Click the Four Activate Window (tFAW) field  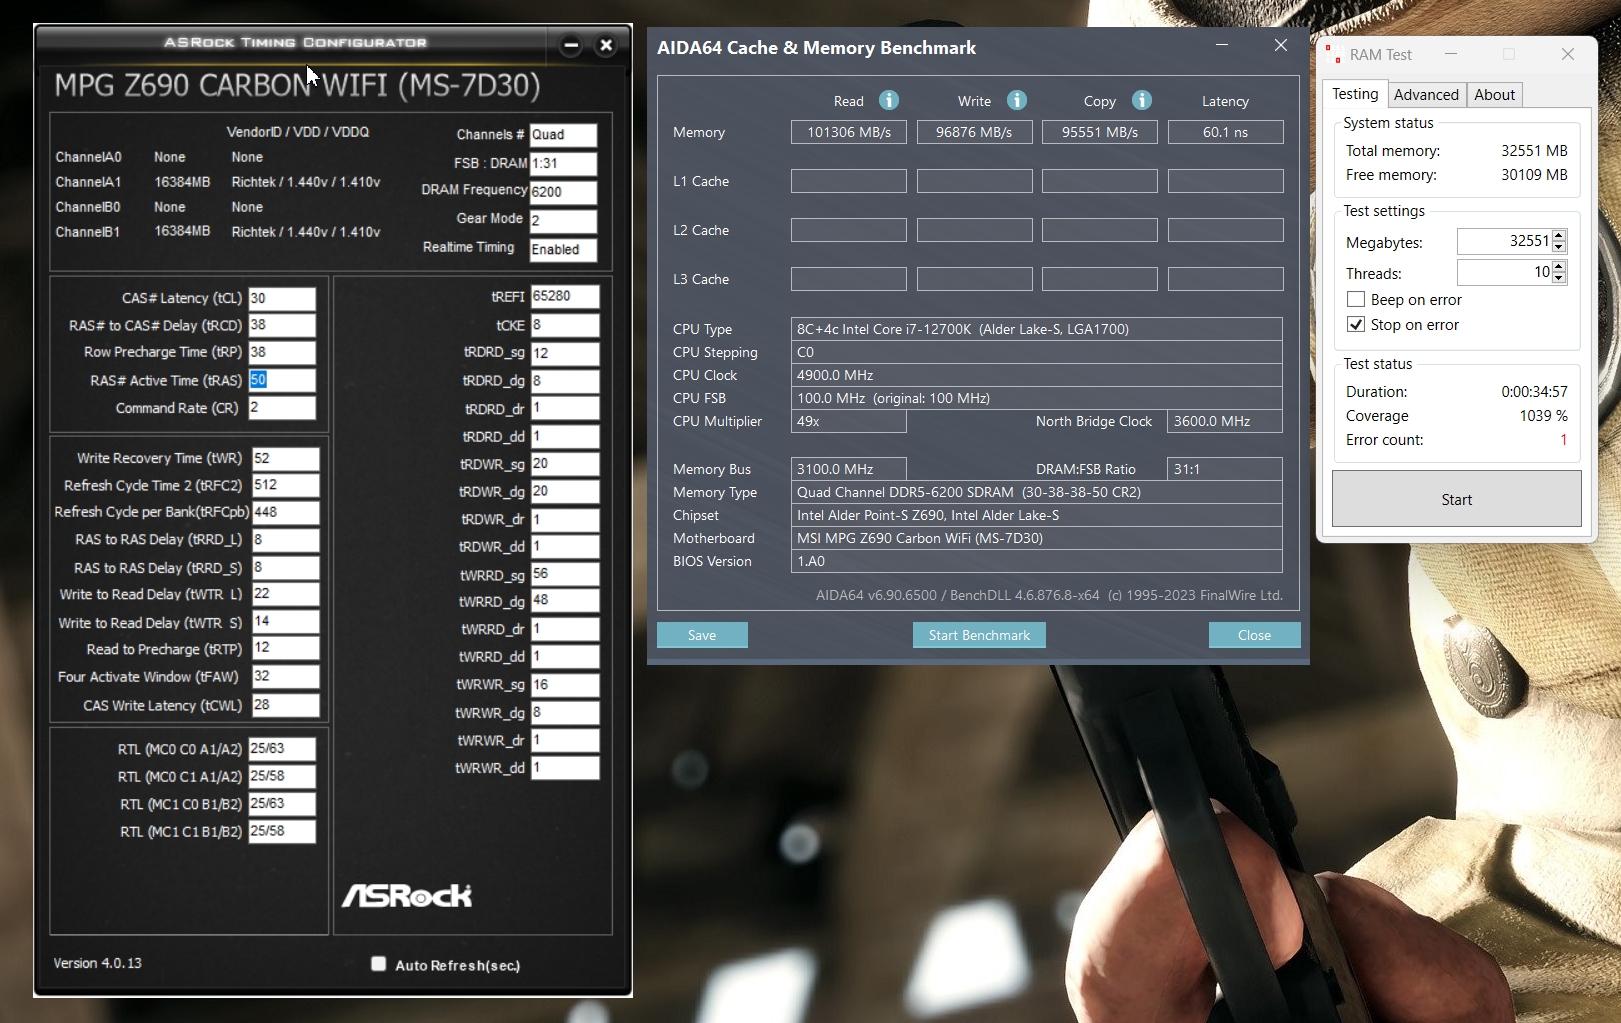[x=285, y=676]
